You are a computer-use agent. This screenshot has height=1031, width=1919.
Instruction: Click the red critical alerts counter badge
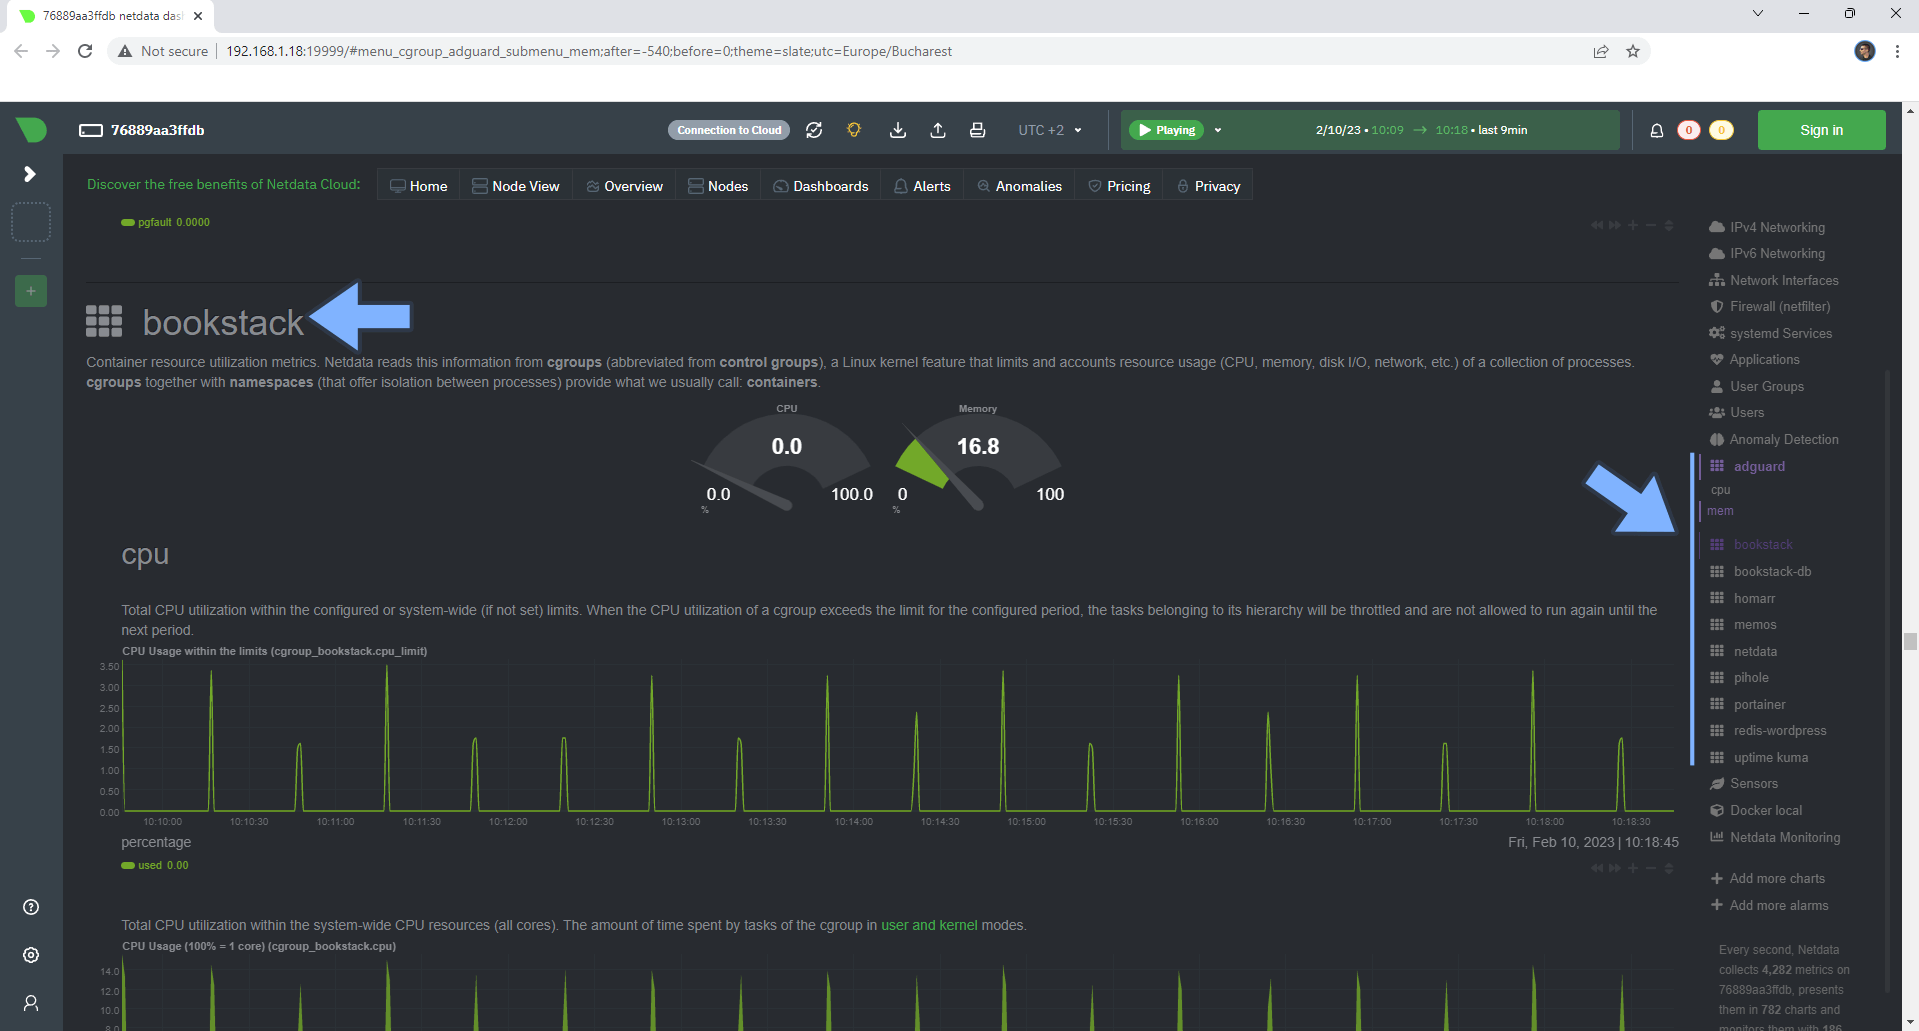point(1689,130)
